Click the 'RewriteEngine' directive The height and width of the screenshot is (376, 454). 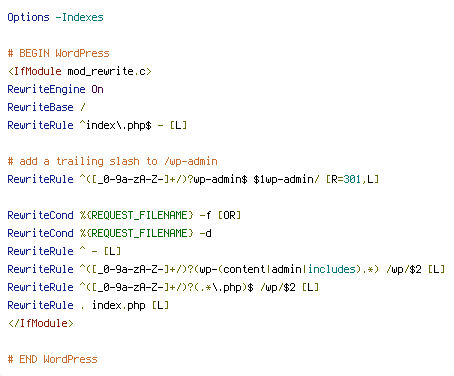tap(46, 89)
